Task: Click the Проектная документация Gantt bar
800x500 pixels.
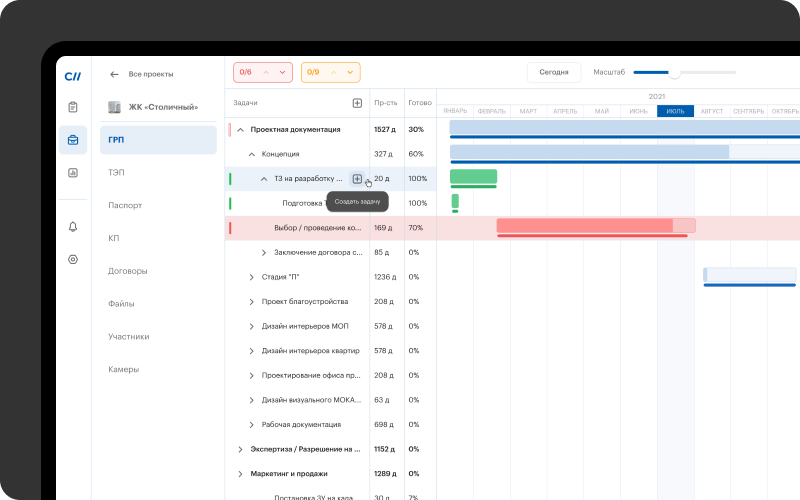Action: point(624,128)
